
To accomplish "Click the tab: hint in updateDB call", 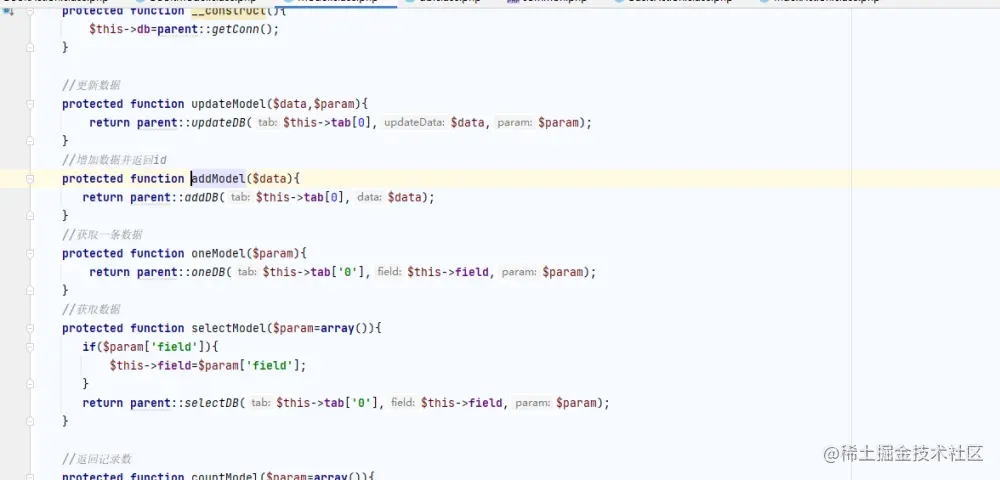I will (x=267, y=122).
